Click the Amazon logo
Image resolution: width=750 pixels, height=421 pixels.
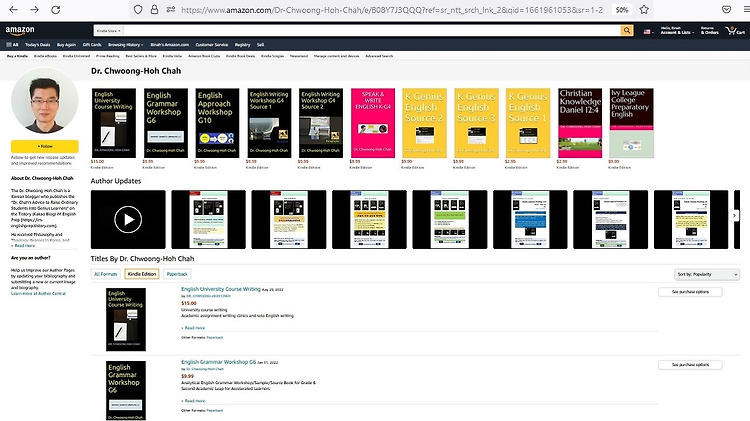[x=20, y=31]
